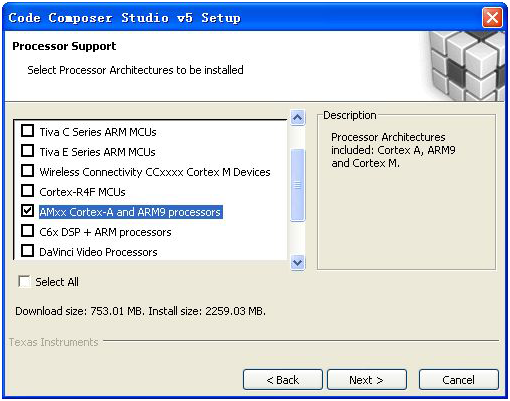Enable Wireless Connectivity CCxxxx Cortex M Devices
This screenshot has height=401, width=510.
point(27,171)
